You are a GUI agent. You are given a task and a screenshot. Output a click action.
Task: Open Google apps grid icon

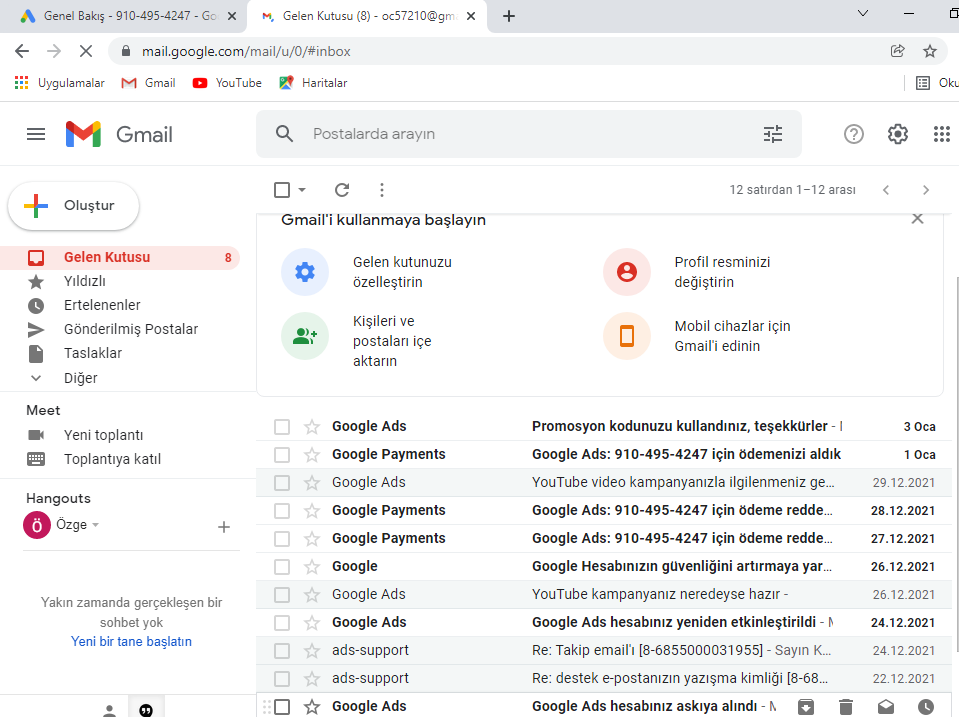941,133
